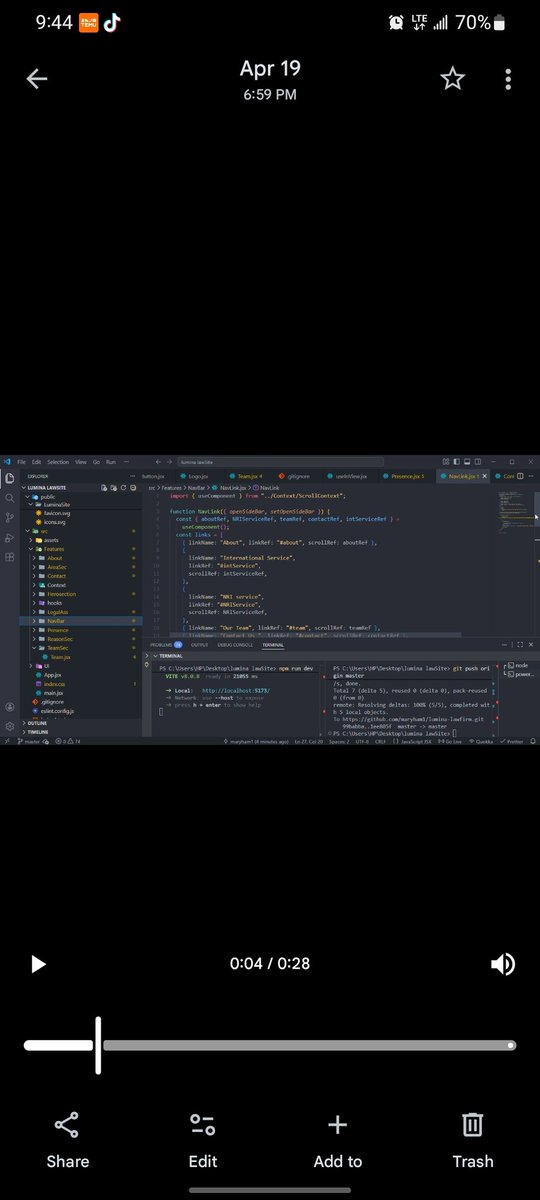Tap the TikTok notification icon

coord(112,23)
